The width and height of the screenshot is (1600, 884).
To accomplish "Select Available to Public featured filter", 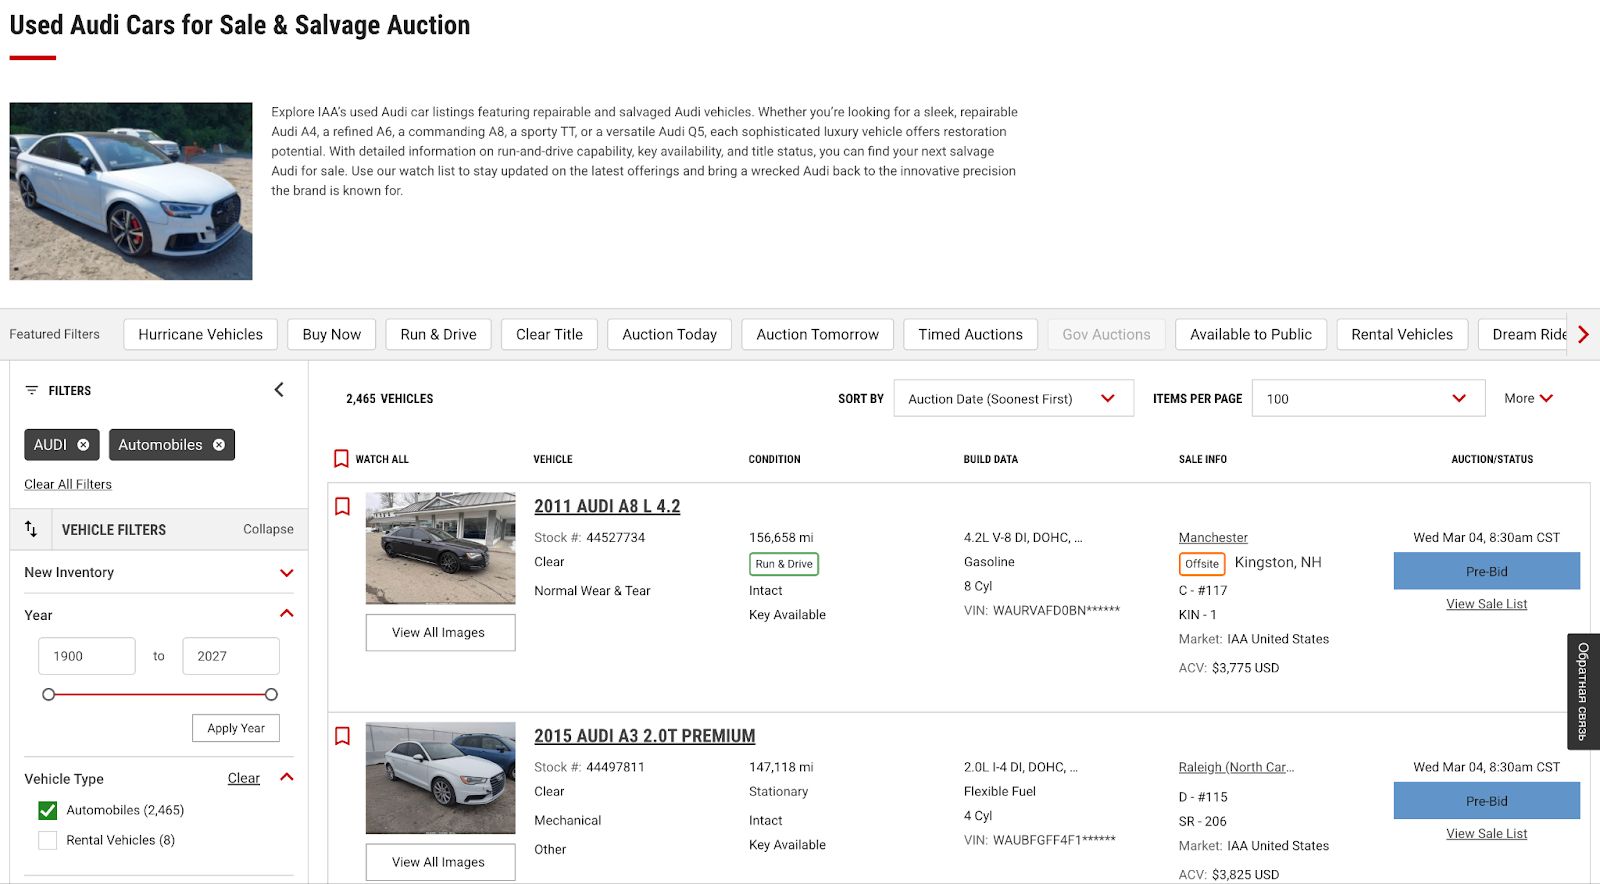I will point(1251,334).
